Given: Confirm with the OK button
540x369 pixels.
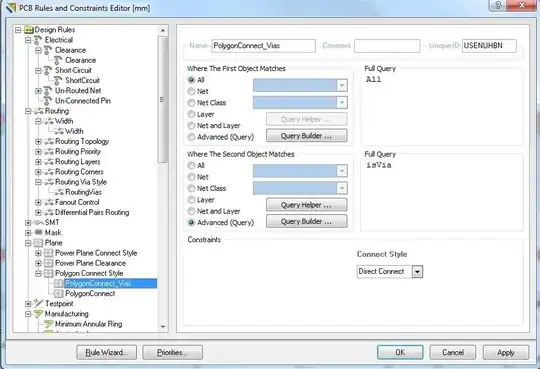Looking at the screenshot, I should click(x=400, y=352).
